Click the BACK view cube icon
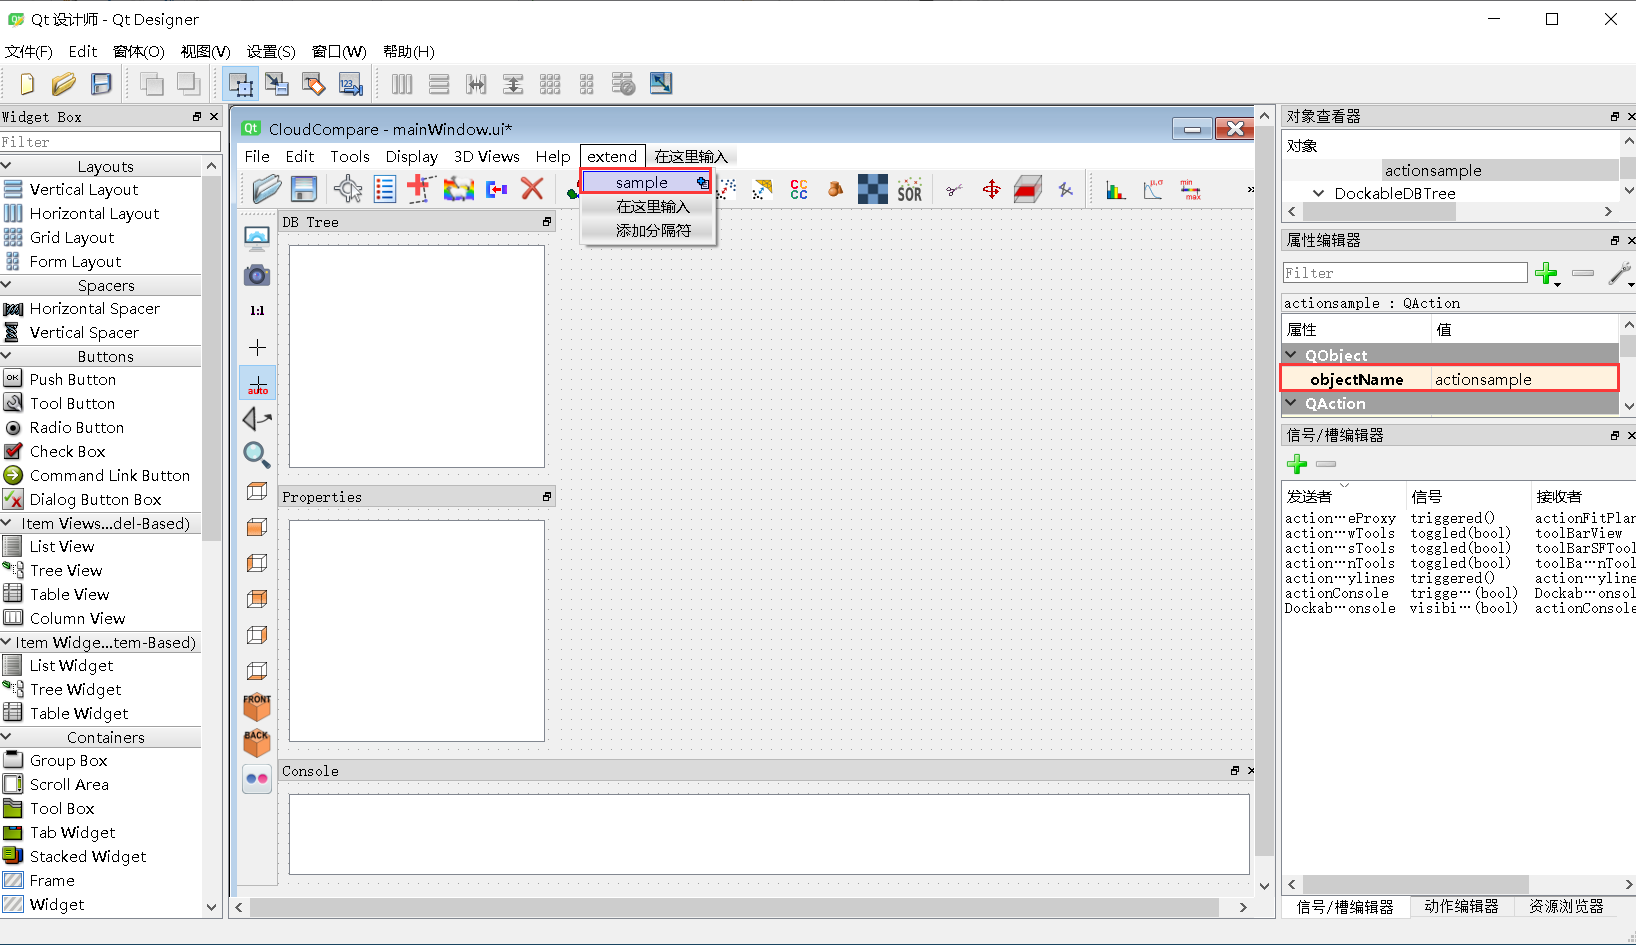1636x945 pixels. pos(257,742)
